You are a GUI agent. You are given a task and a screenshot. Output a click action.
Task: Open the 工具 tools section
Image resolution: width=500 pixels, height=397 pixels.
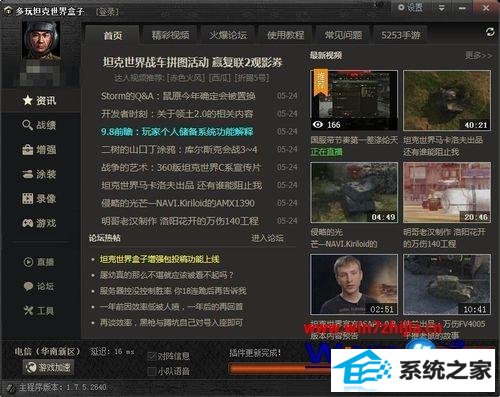pyautogui.click(x=39, y=311)
